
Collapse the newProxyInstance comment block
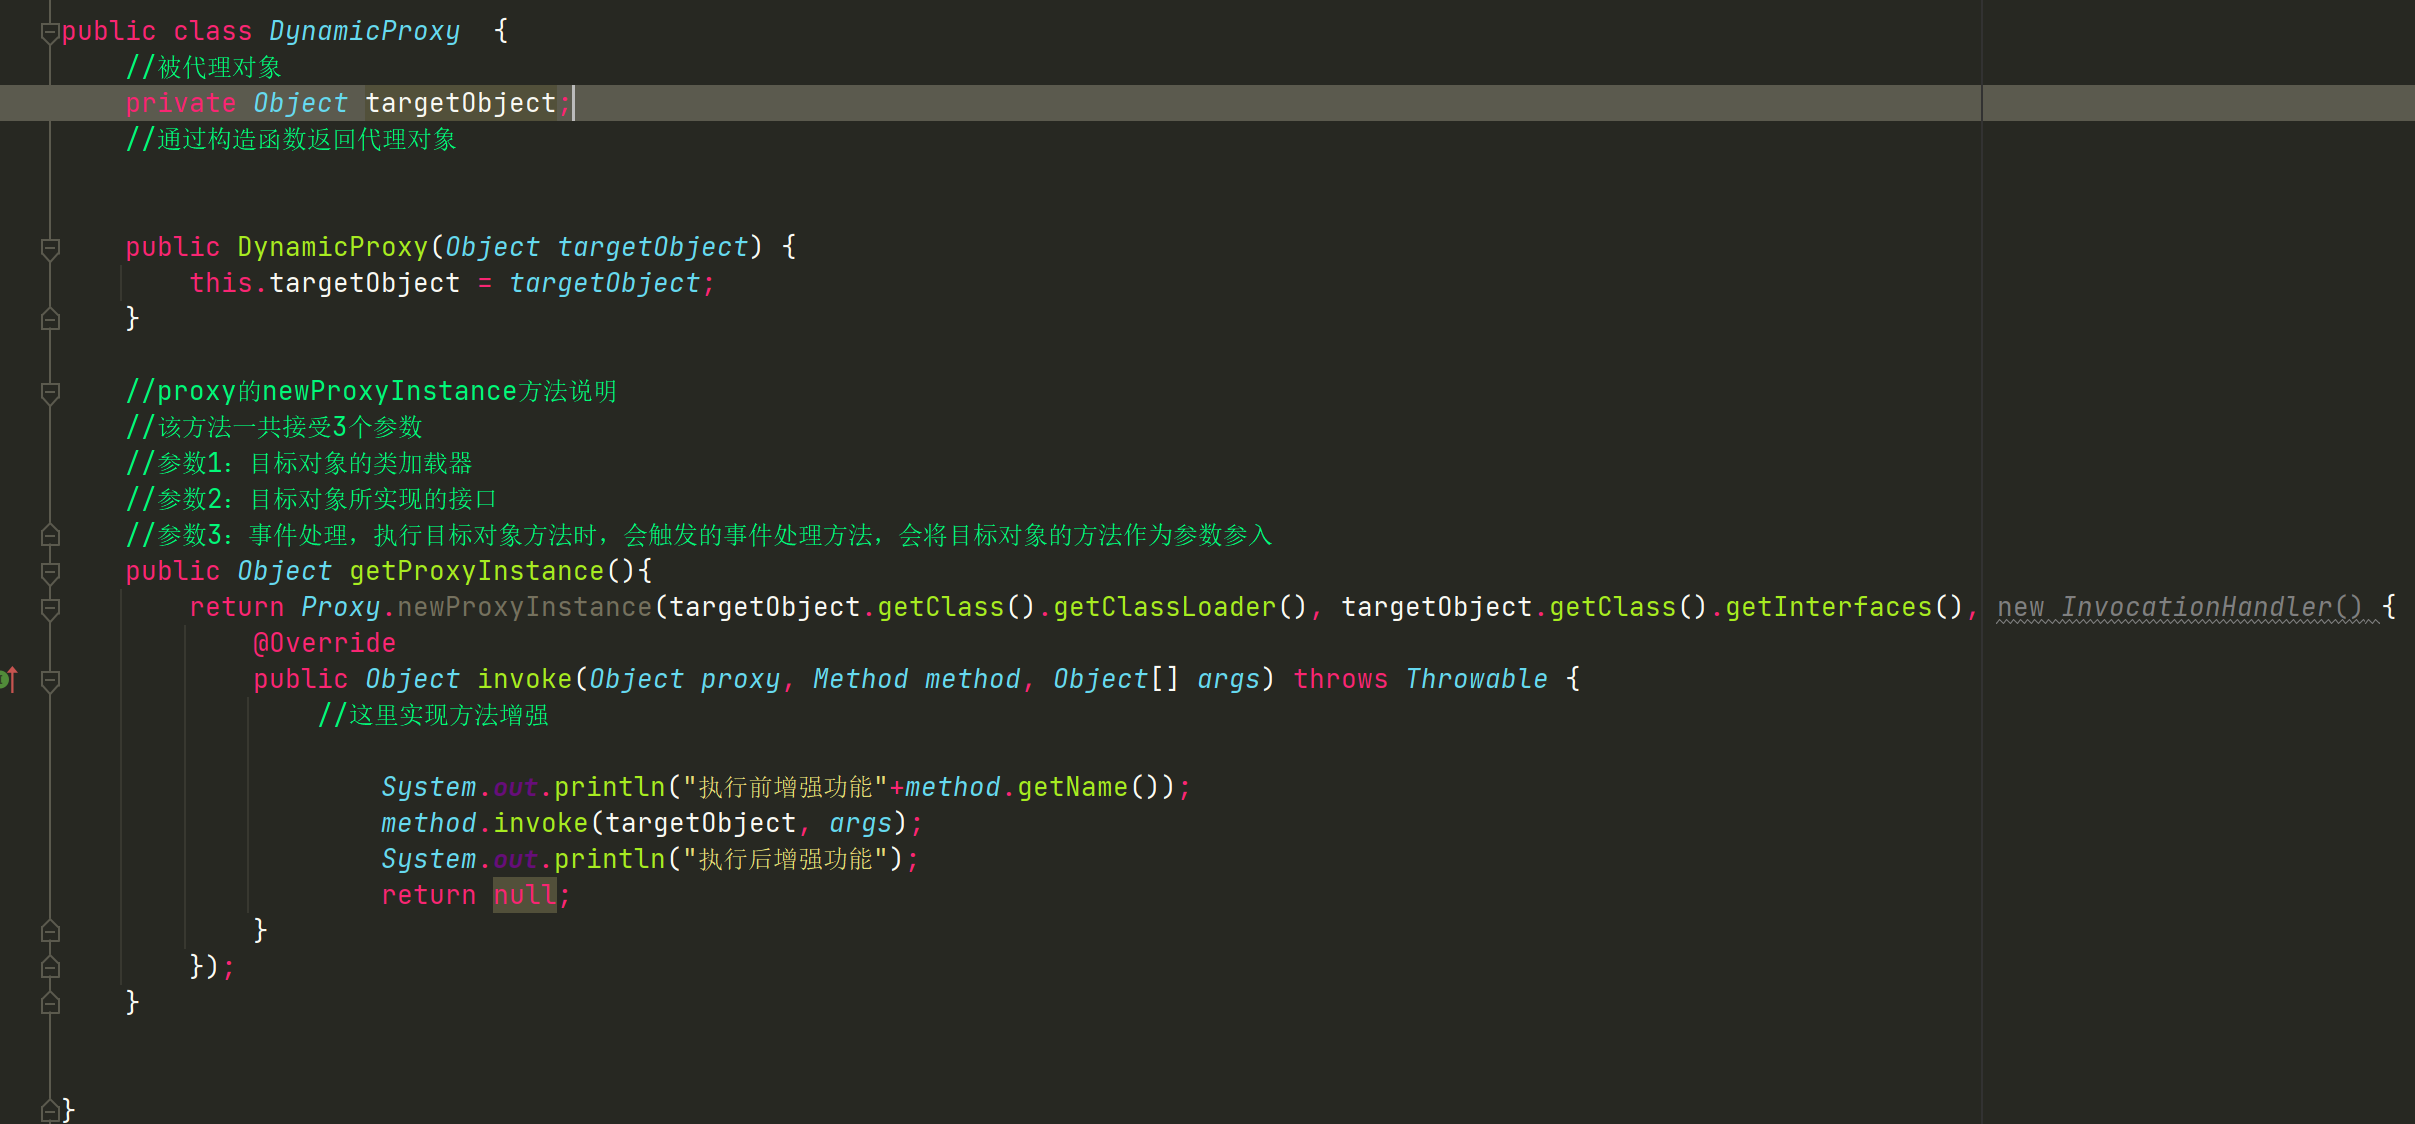pos(50,392)
